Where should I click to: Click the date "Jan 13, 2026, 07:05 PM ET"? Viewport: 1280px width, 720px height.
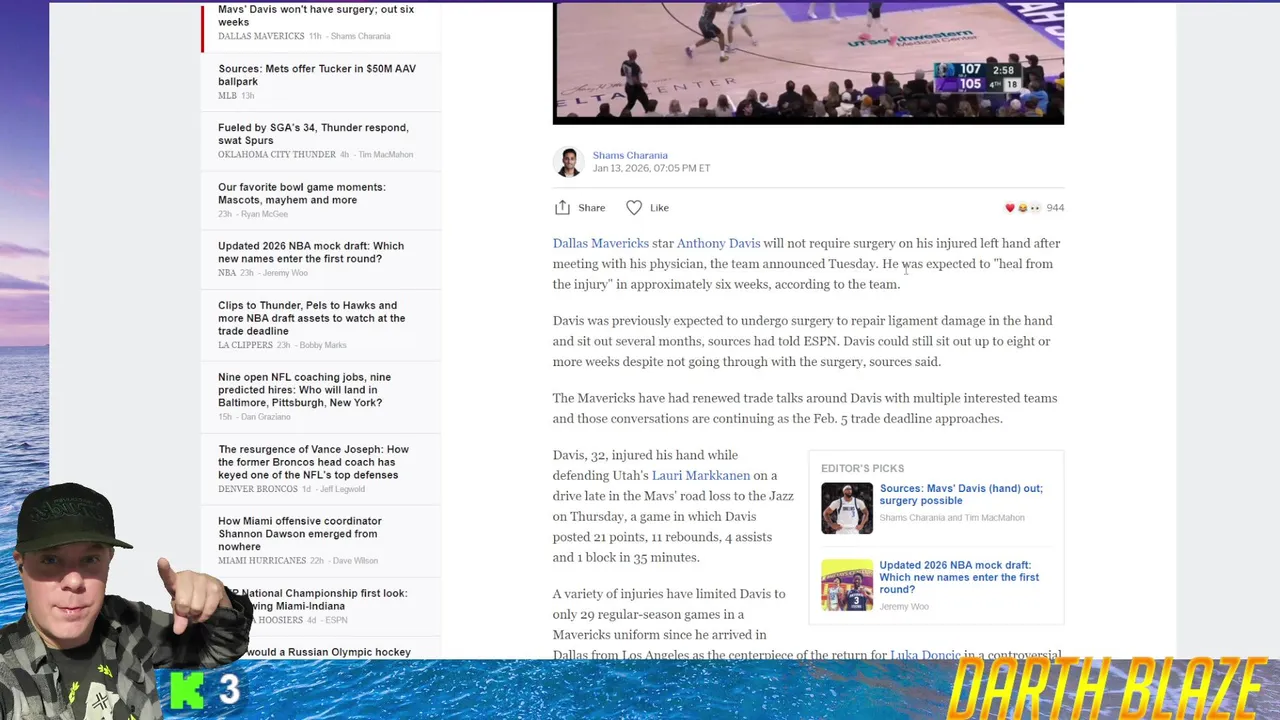(x=651, y=168)
